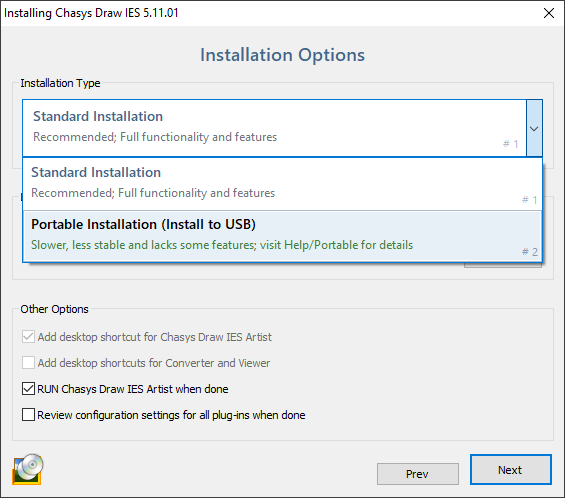Toggle Add desktop shortcut for Chasys Draw IES Artist
The width and height of the screenshot is (565, 498).
click(x=28, y=337)
